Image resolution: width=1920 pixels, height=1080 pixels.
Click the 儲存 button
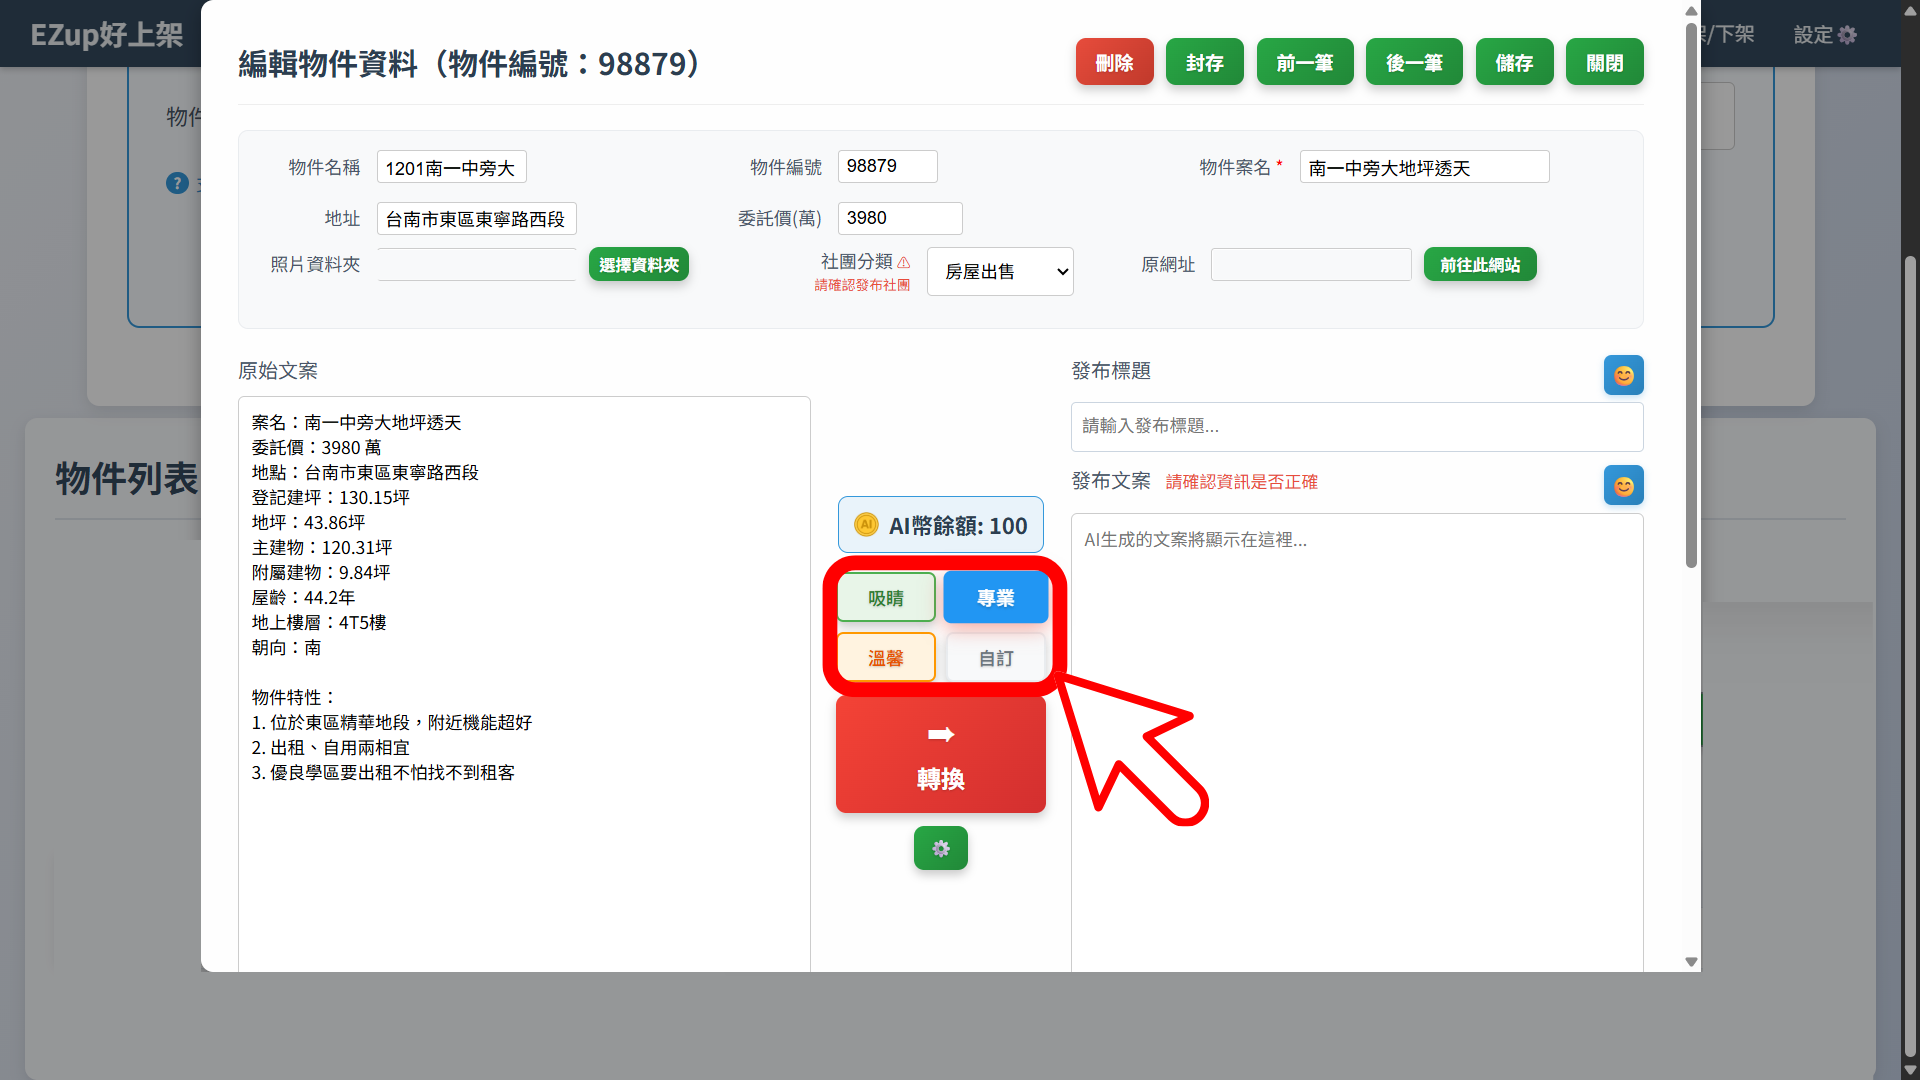[1514, 62]
